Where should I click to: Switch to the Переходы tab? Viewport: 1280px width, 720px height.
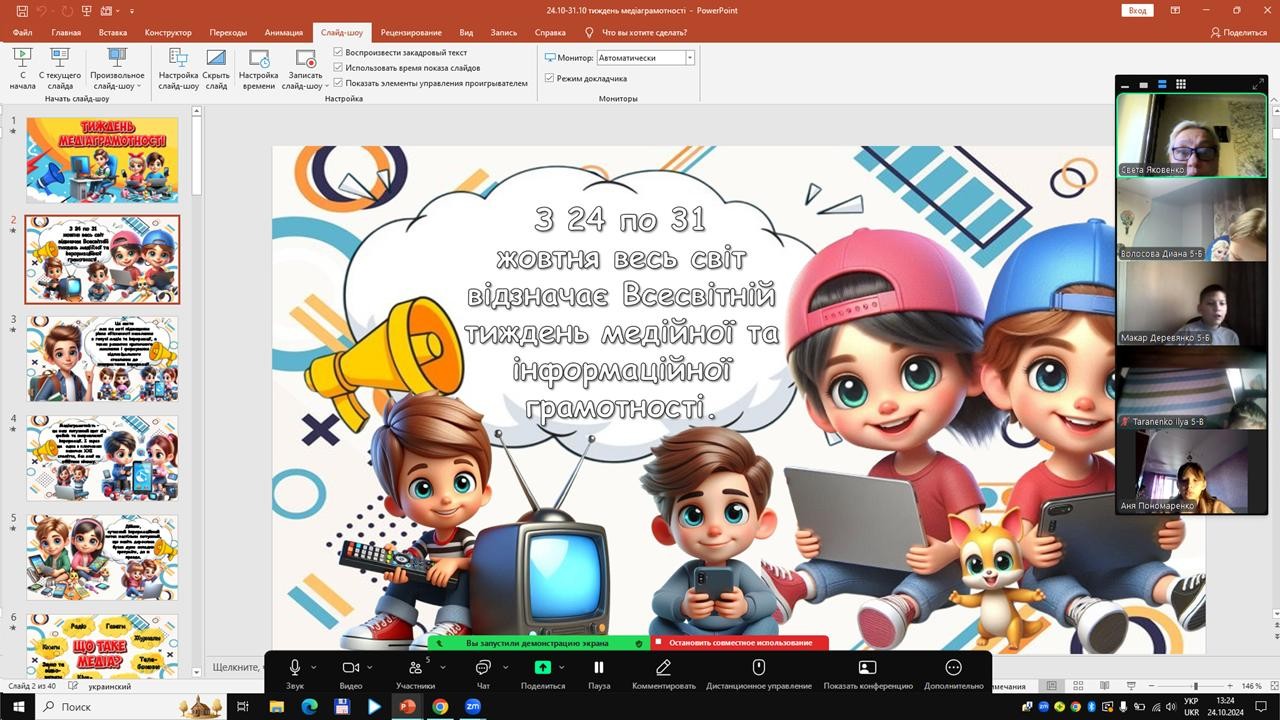pos(226,32)
